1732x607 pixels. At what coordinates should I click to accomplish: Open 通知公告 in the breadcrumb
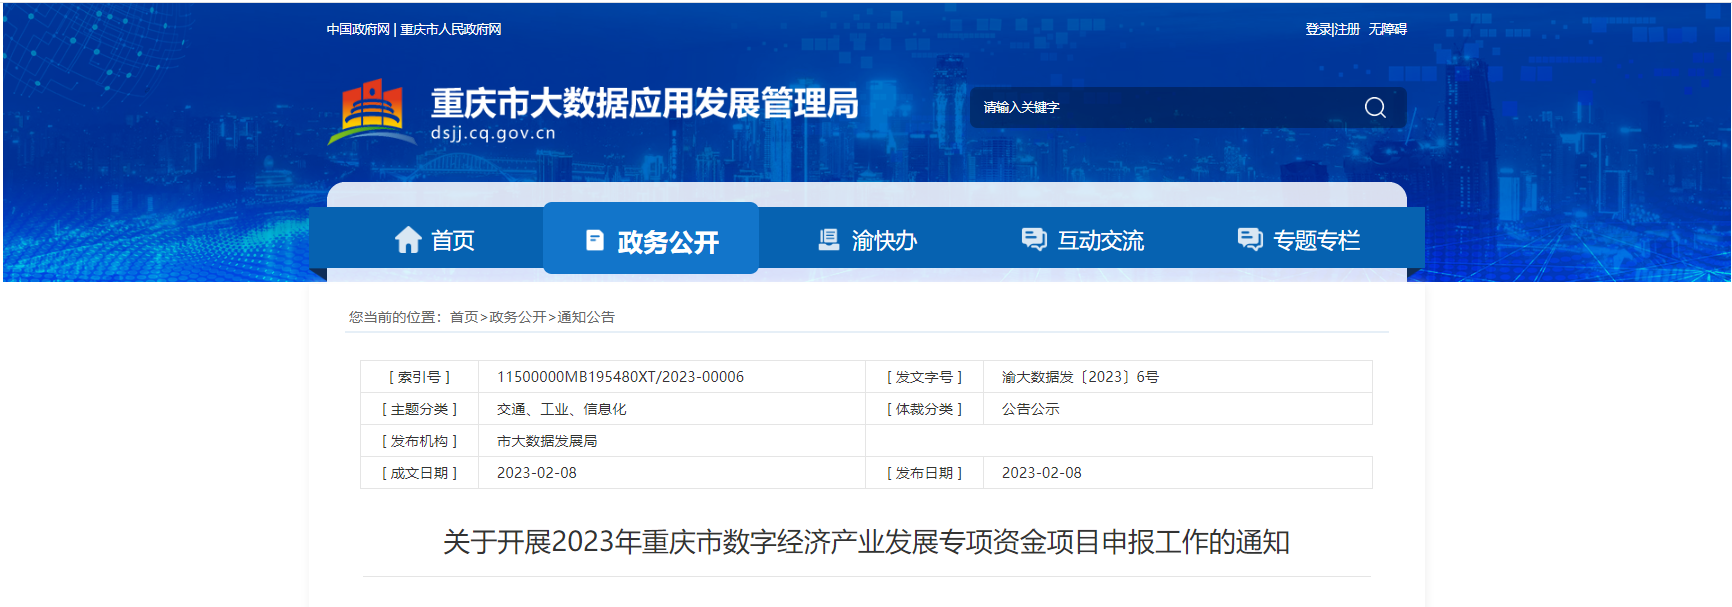586,317
